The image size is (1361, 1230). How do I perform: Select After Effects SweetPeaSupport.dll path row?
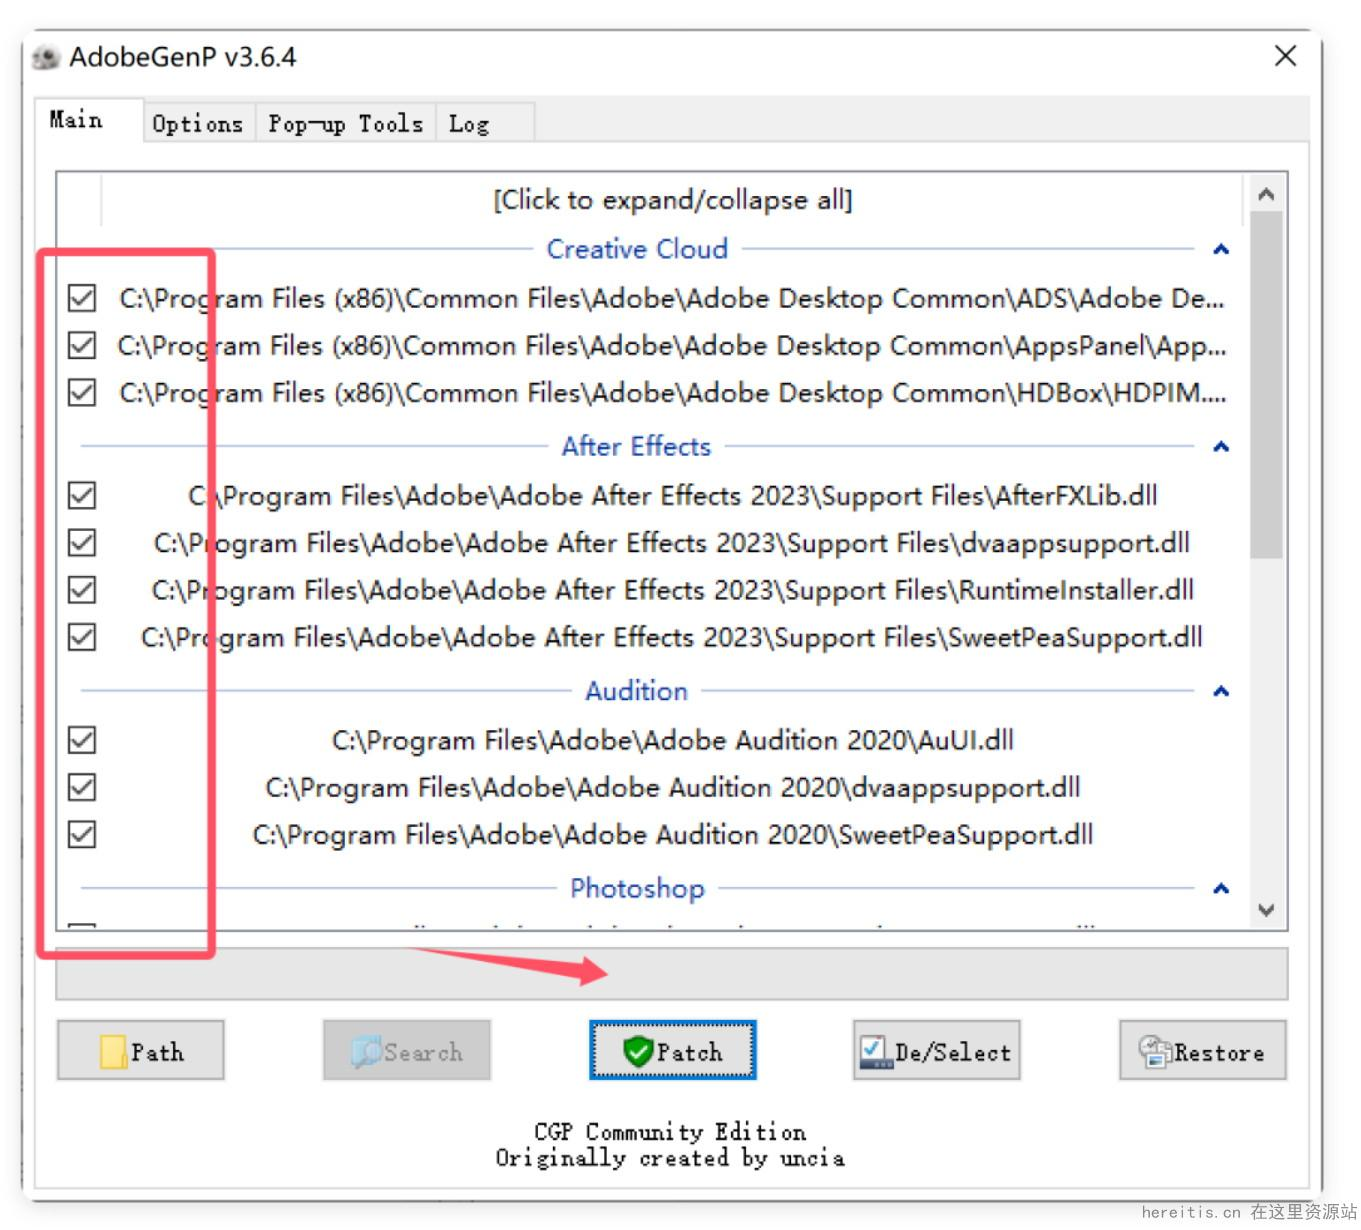coord(672,636)
